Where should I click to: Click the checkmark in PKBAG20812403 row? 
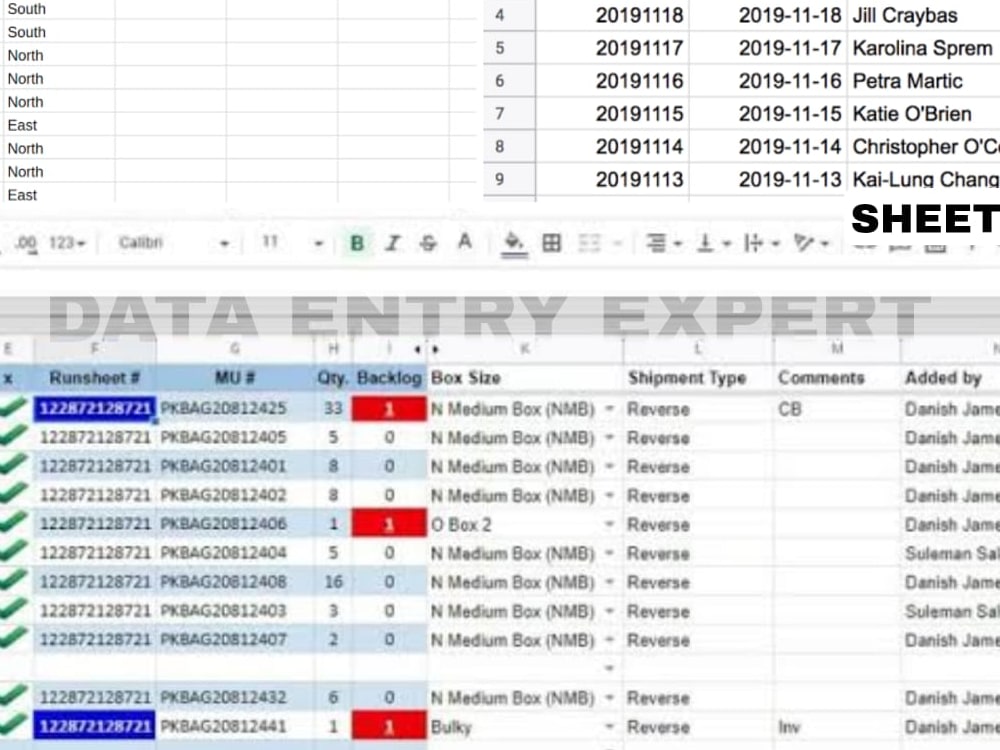click(13, 609)
